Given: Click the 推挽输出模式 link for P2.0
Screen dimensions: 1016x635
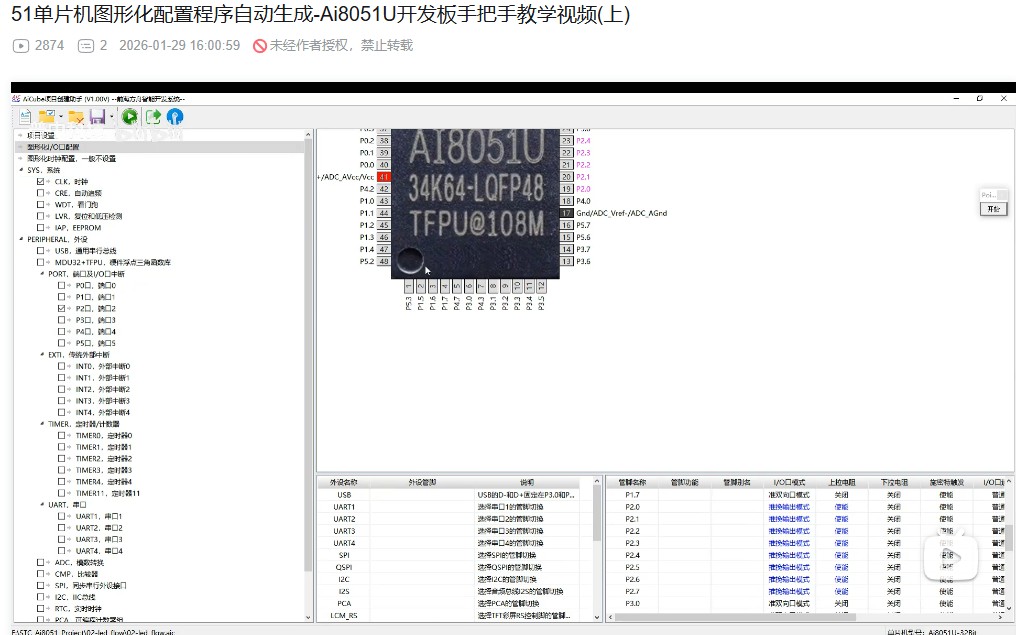Looking at the screenshot, I should (789, 507).
